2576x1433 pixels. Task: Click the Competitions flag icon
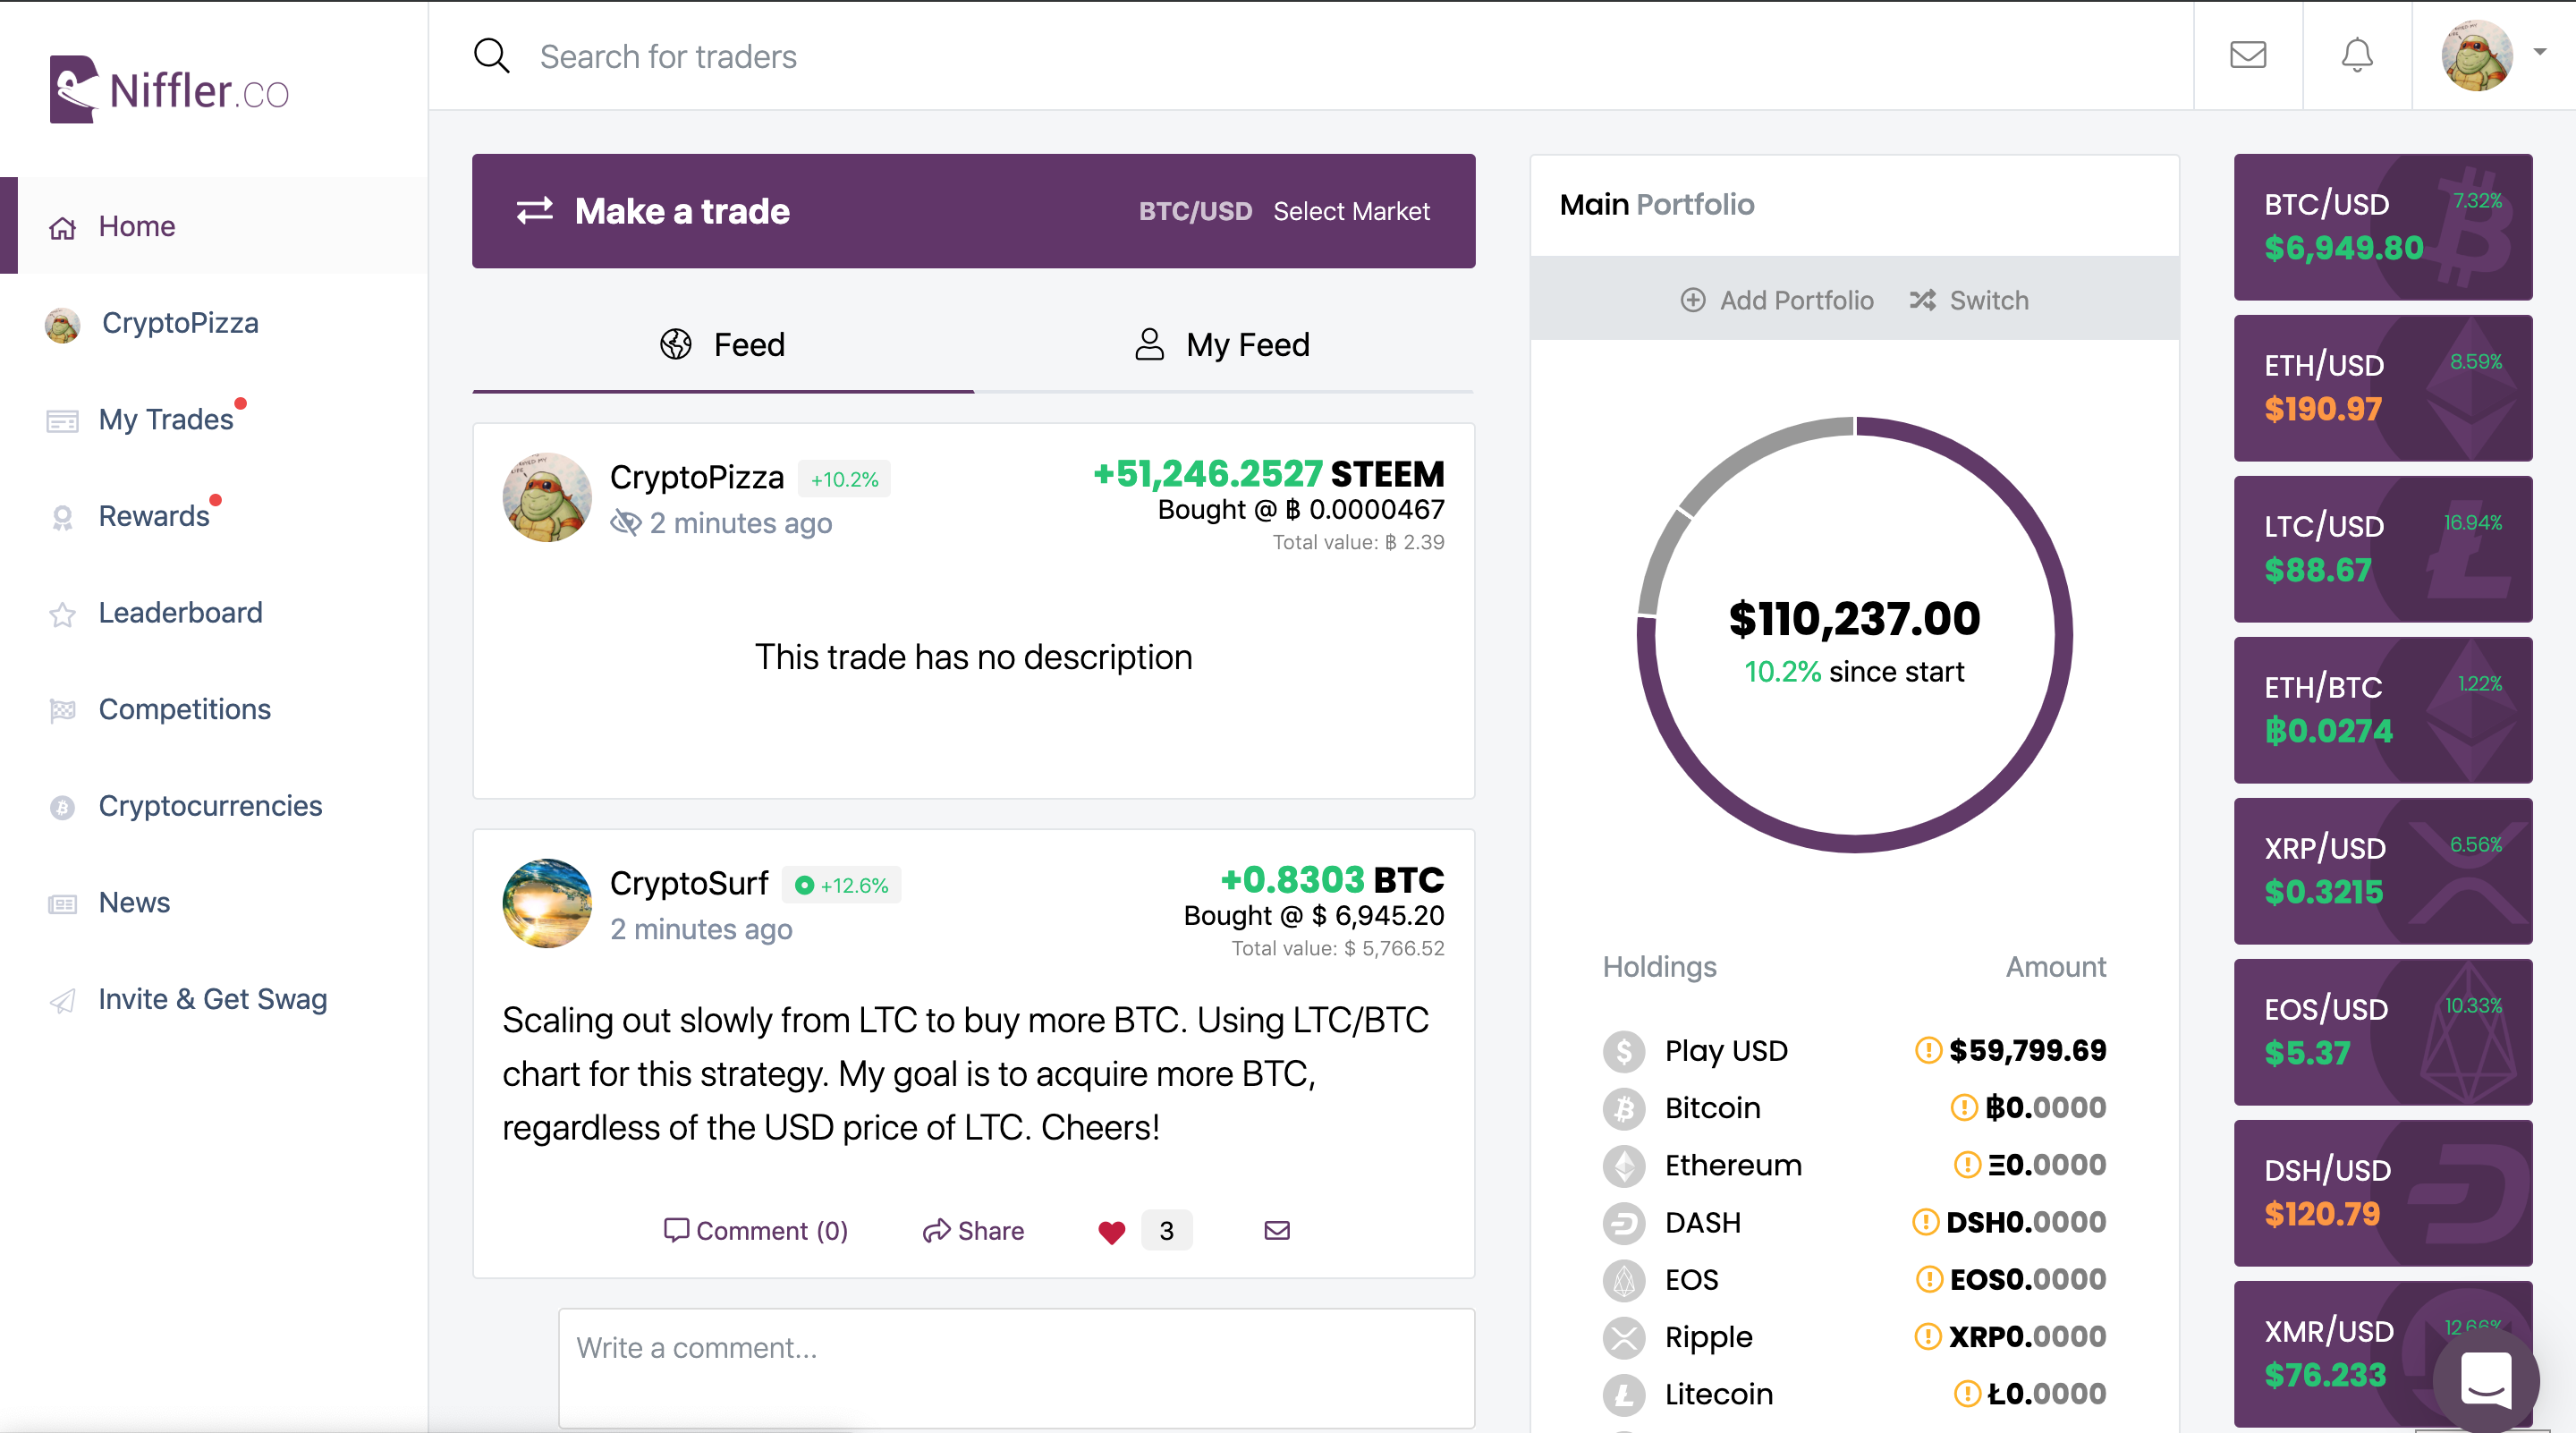[62, 710]
